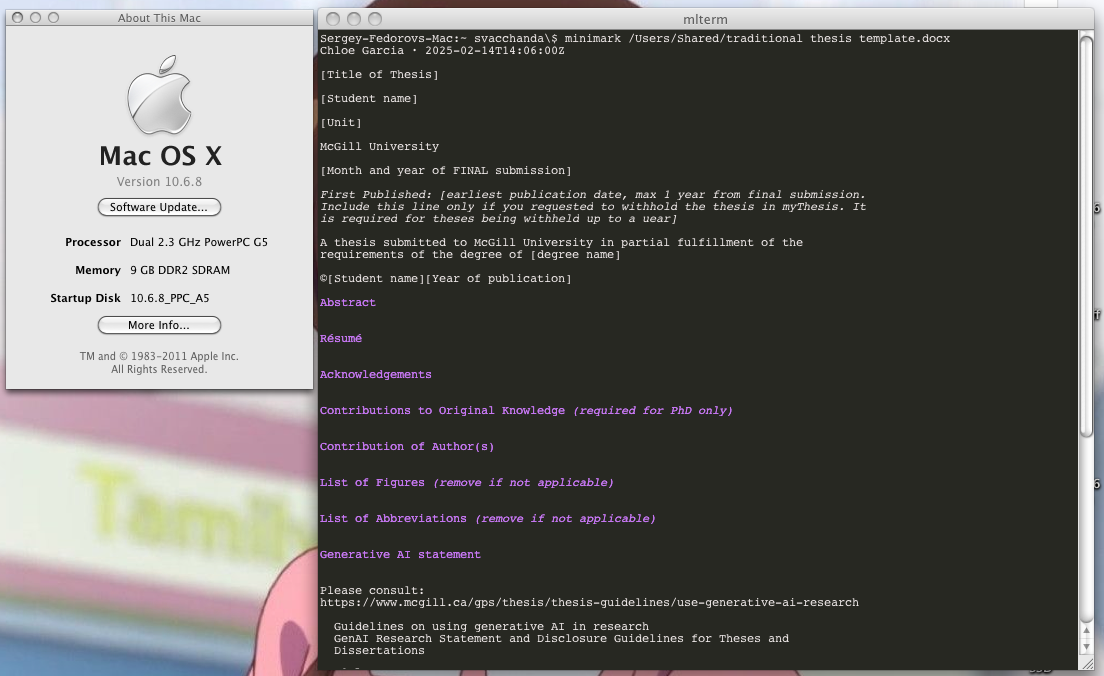Click the Abstract heading in terminal
Screen dimensions: 1104x676
pyautogui.click(x=348, y=303)
